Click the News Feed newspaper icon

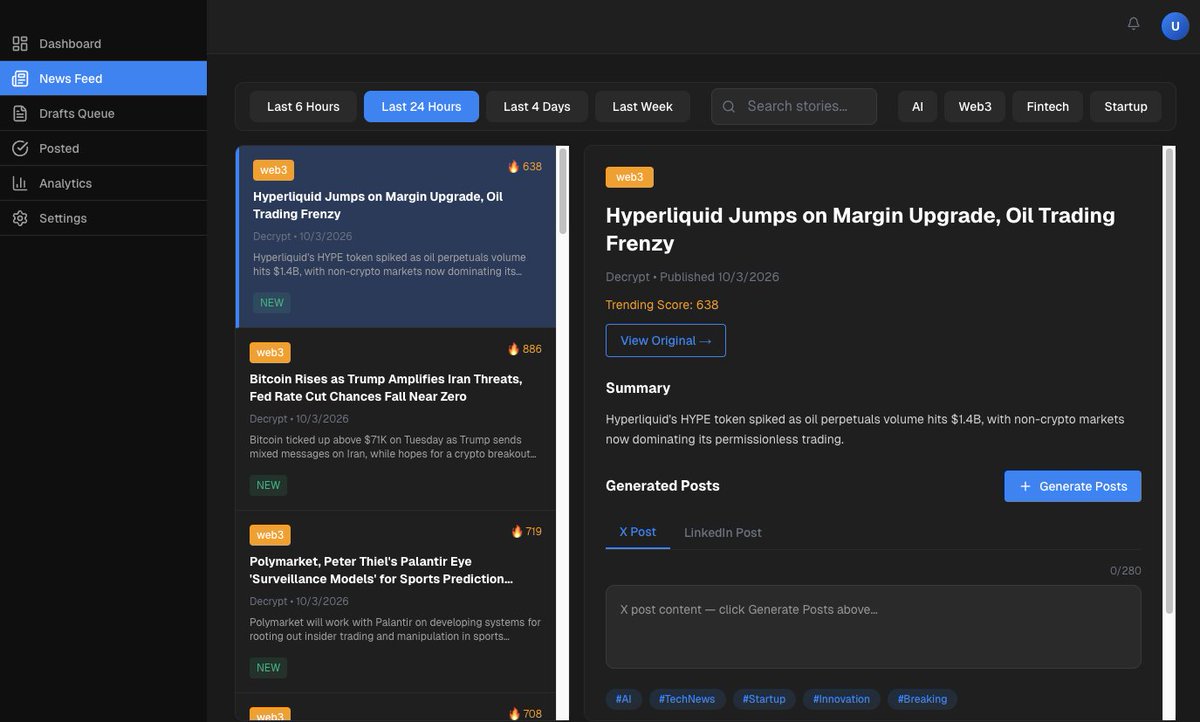coord(20,79)
